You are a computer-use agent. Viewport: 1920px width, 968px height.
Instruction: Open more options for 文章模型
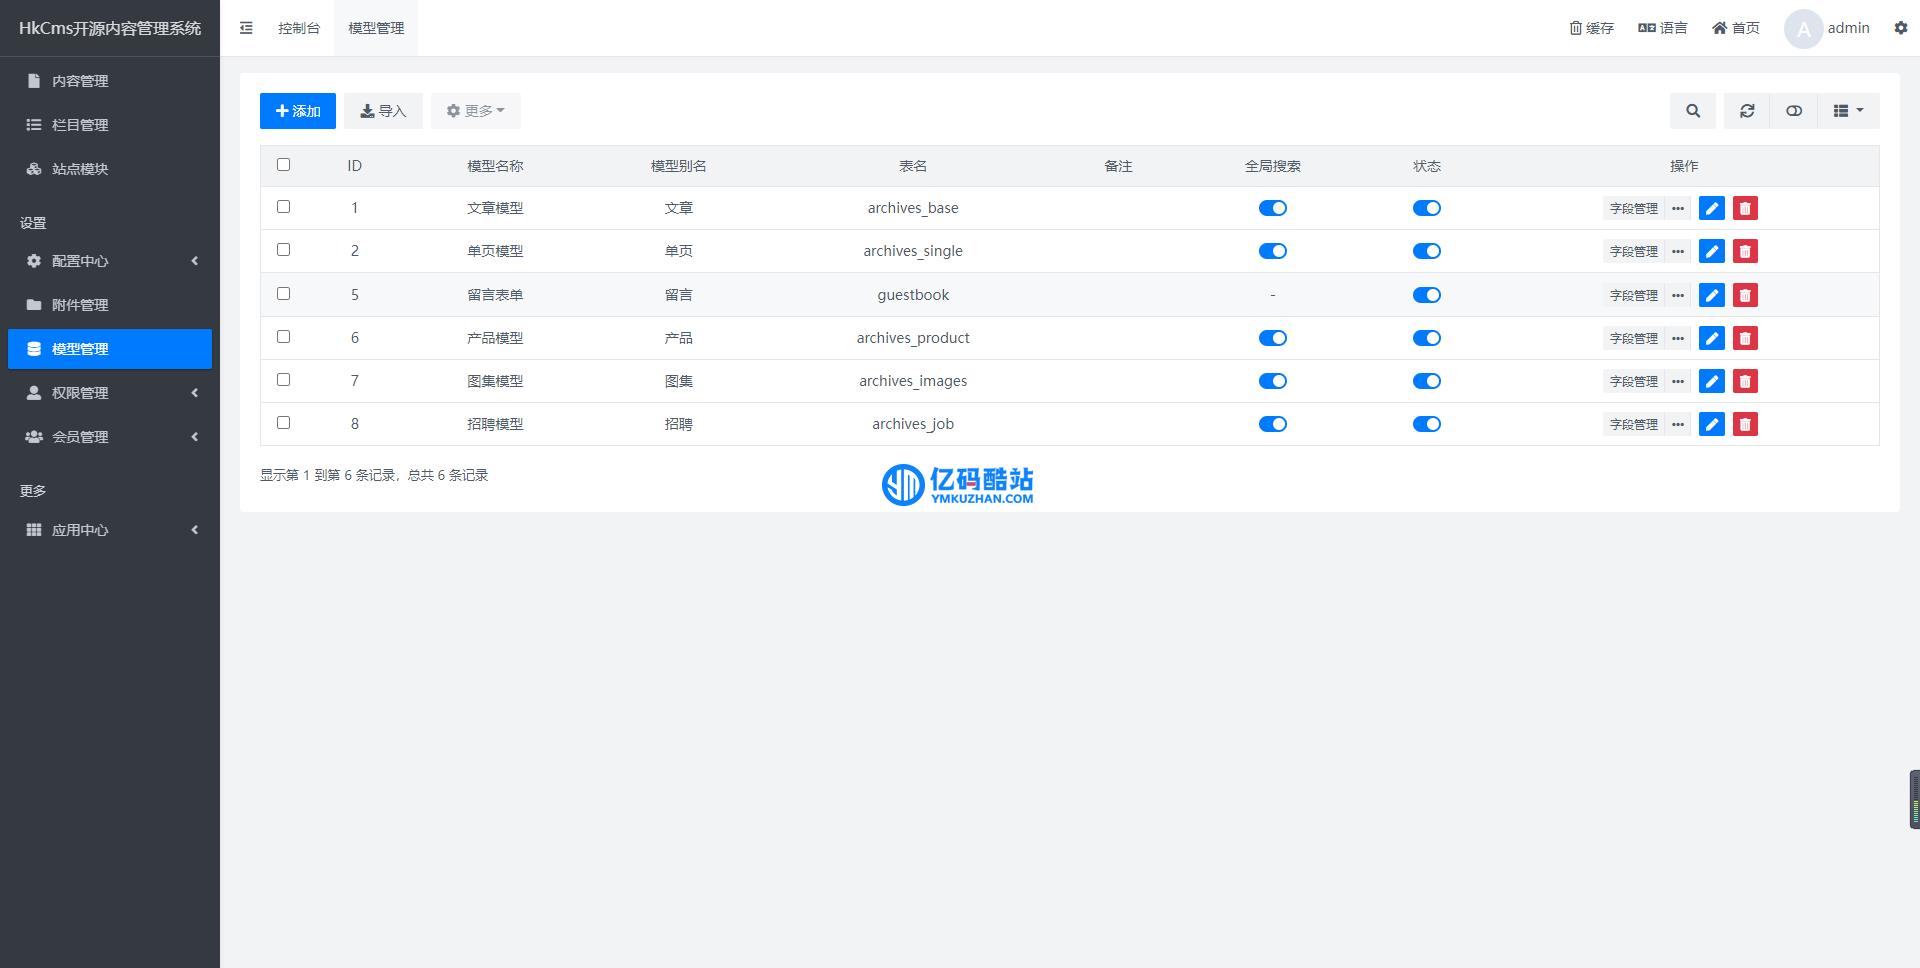(x=1678, y=208)
